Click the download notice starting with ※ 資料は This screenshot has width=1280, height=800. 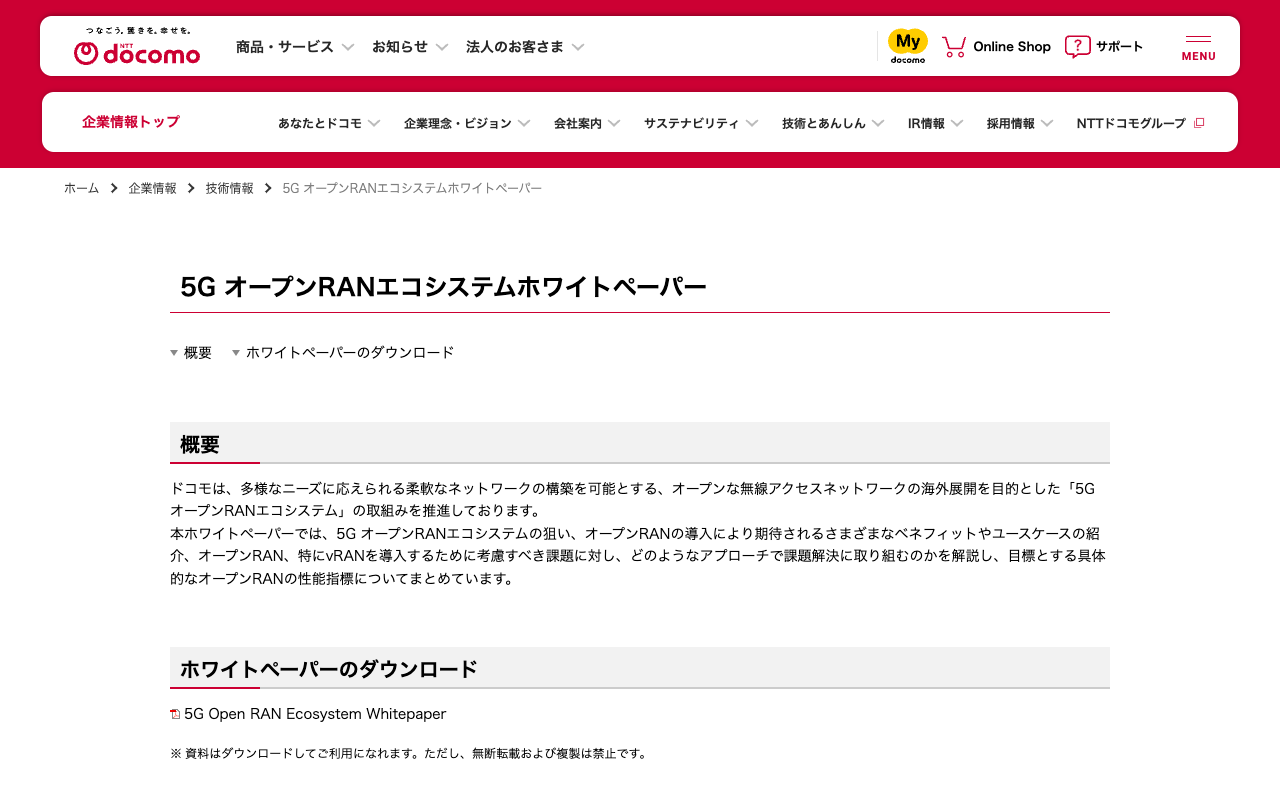[409, 753]
